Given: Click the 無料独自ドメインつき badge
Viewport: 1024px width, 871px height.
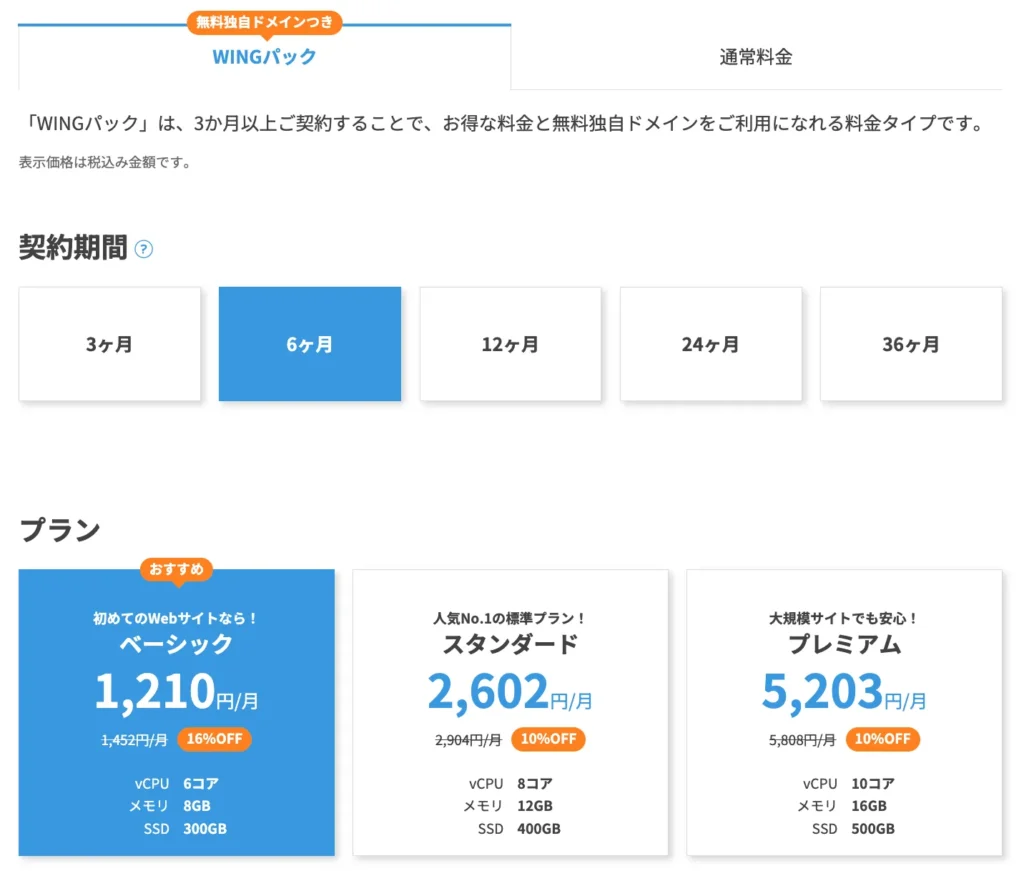Looking at the screenshot, I should click(265, 22).
